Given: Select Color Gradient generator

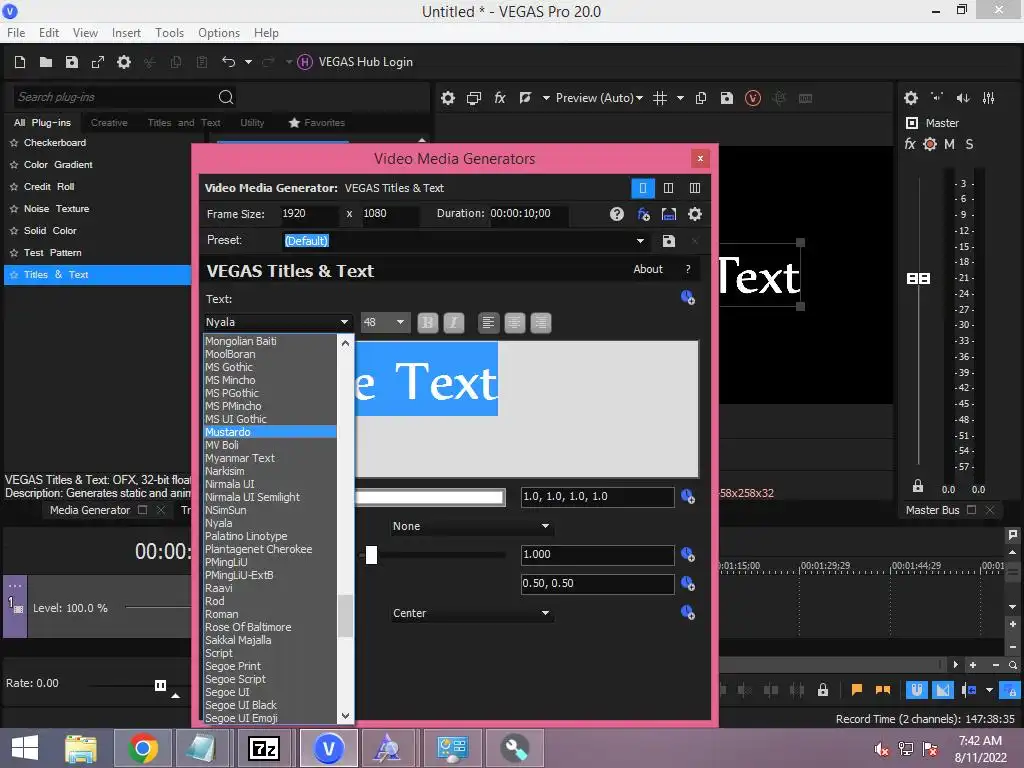Looking at the screenshot, I should (58, 165).
